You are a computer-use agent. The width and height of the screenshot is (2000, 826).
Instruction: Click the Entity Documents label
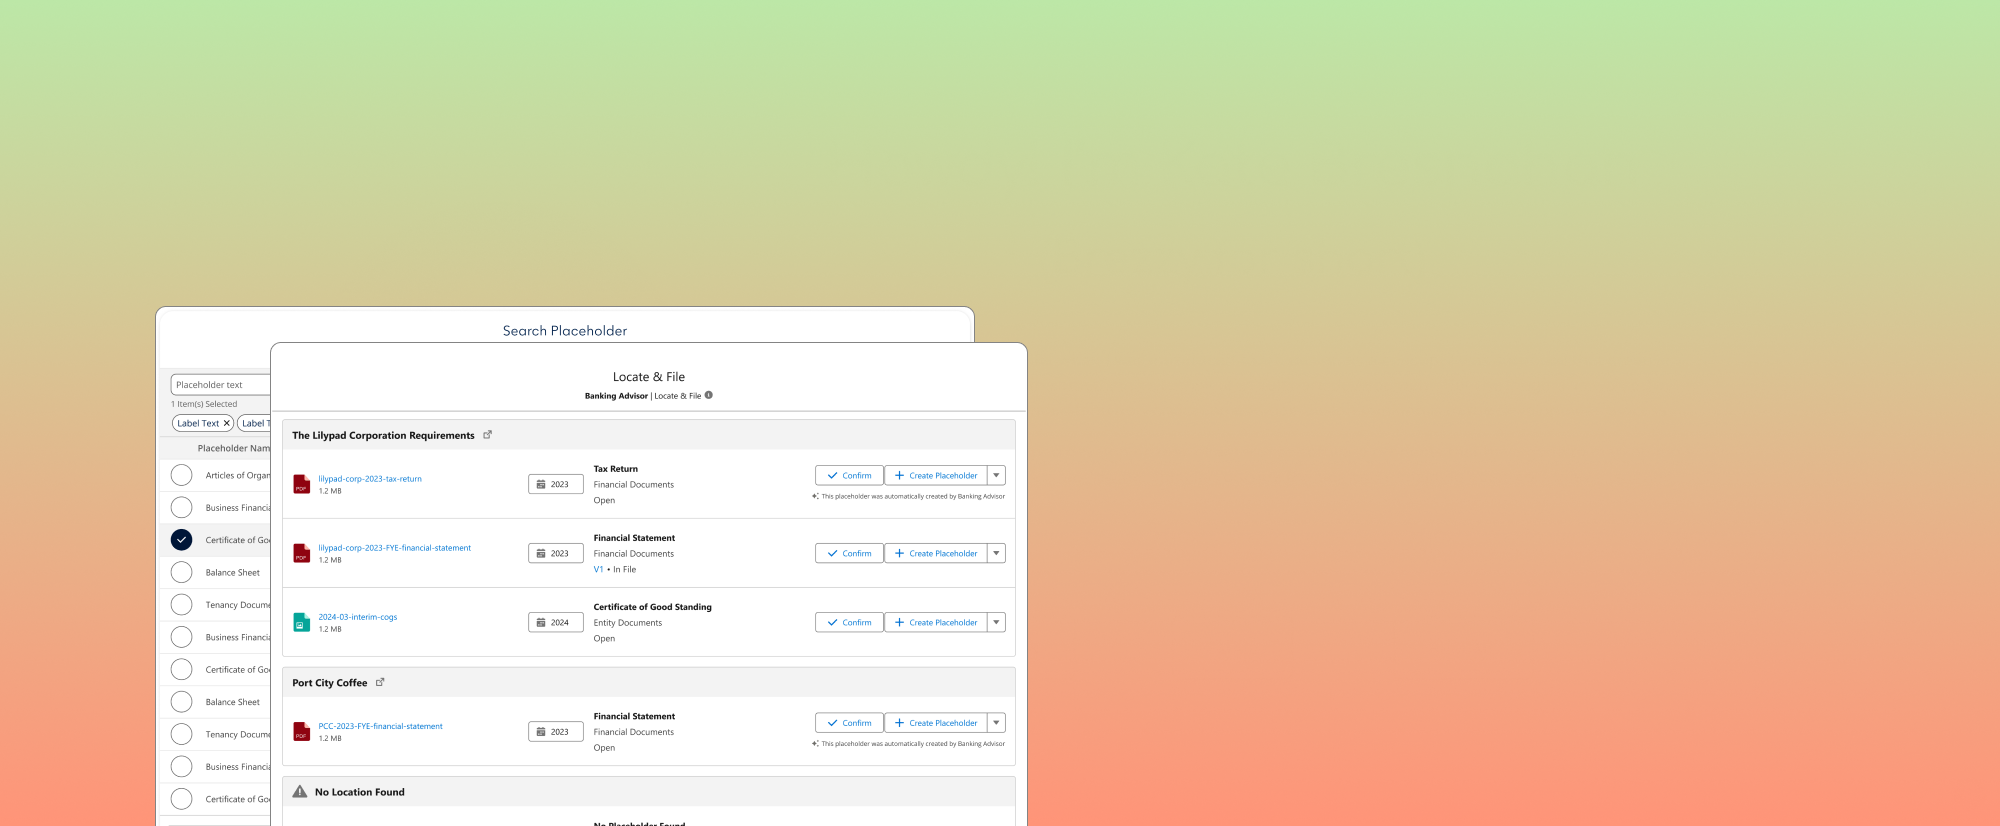click(627, 623)
